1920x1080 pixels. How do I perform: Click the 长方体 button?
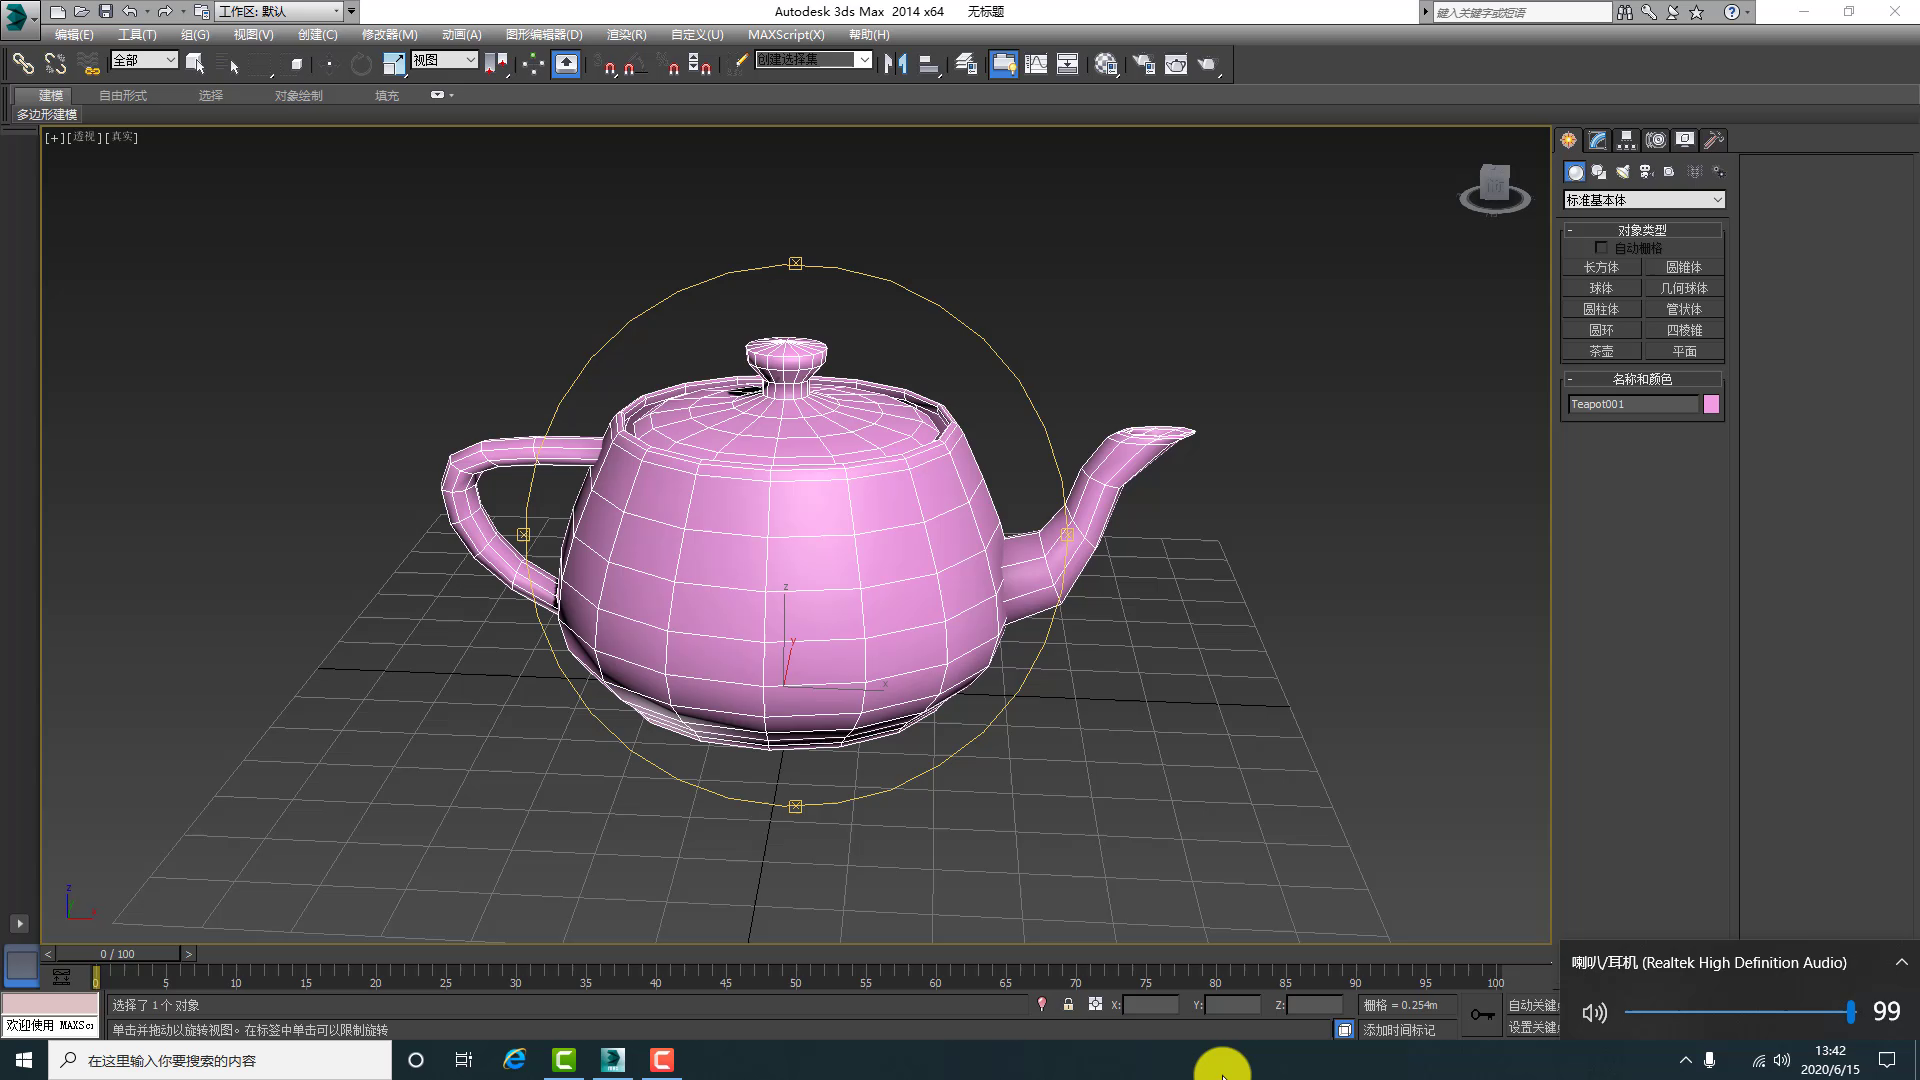(x=1601, y=267)
